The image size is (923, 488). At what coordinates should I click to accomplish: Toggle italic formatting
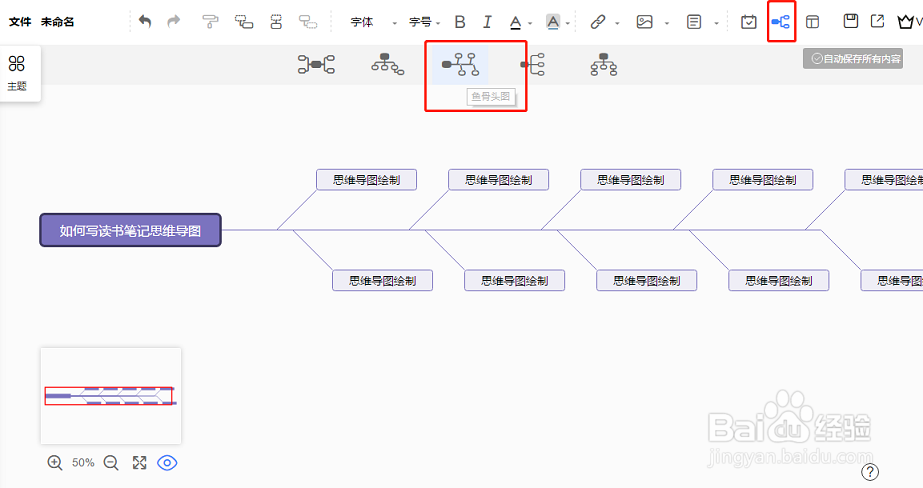click(x=487, y=22)
